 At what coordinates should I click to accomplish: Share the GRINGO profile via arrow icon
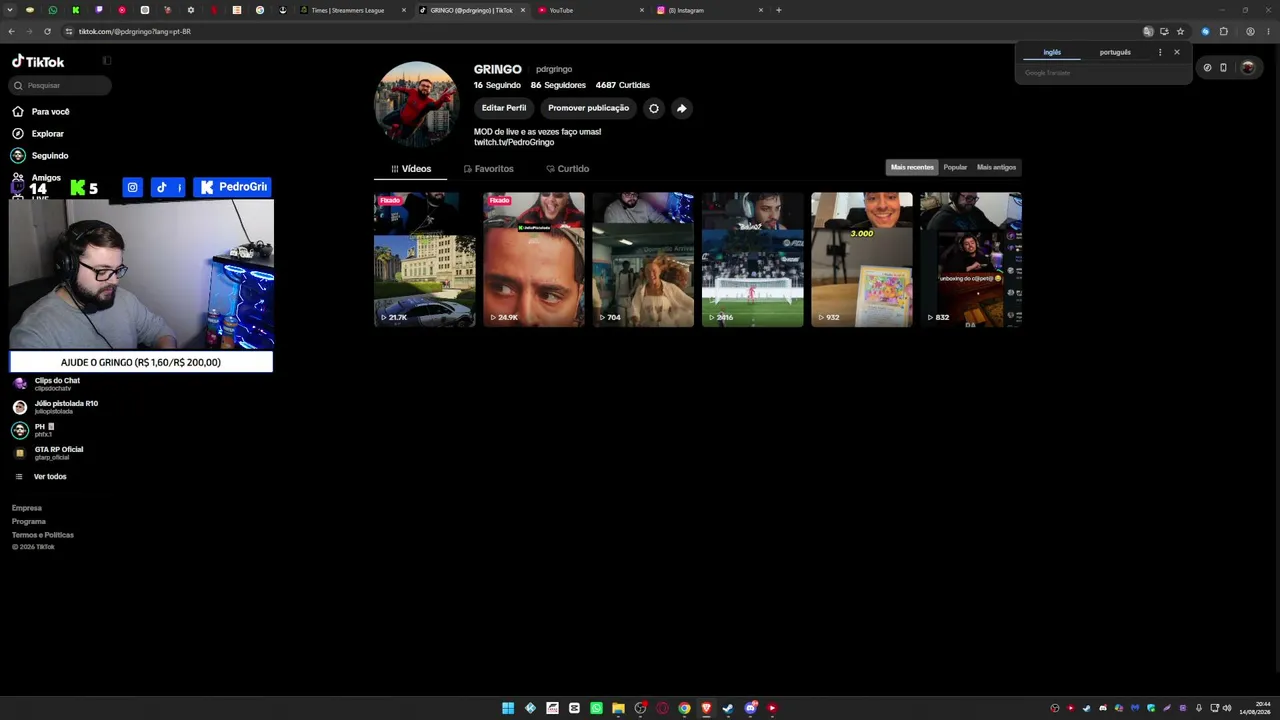click(x=682, y=108)
